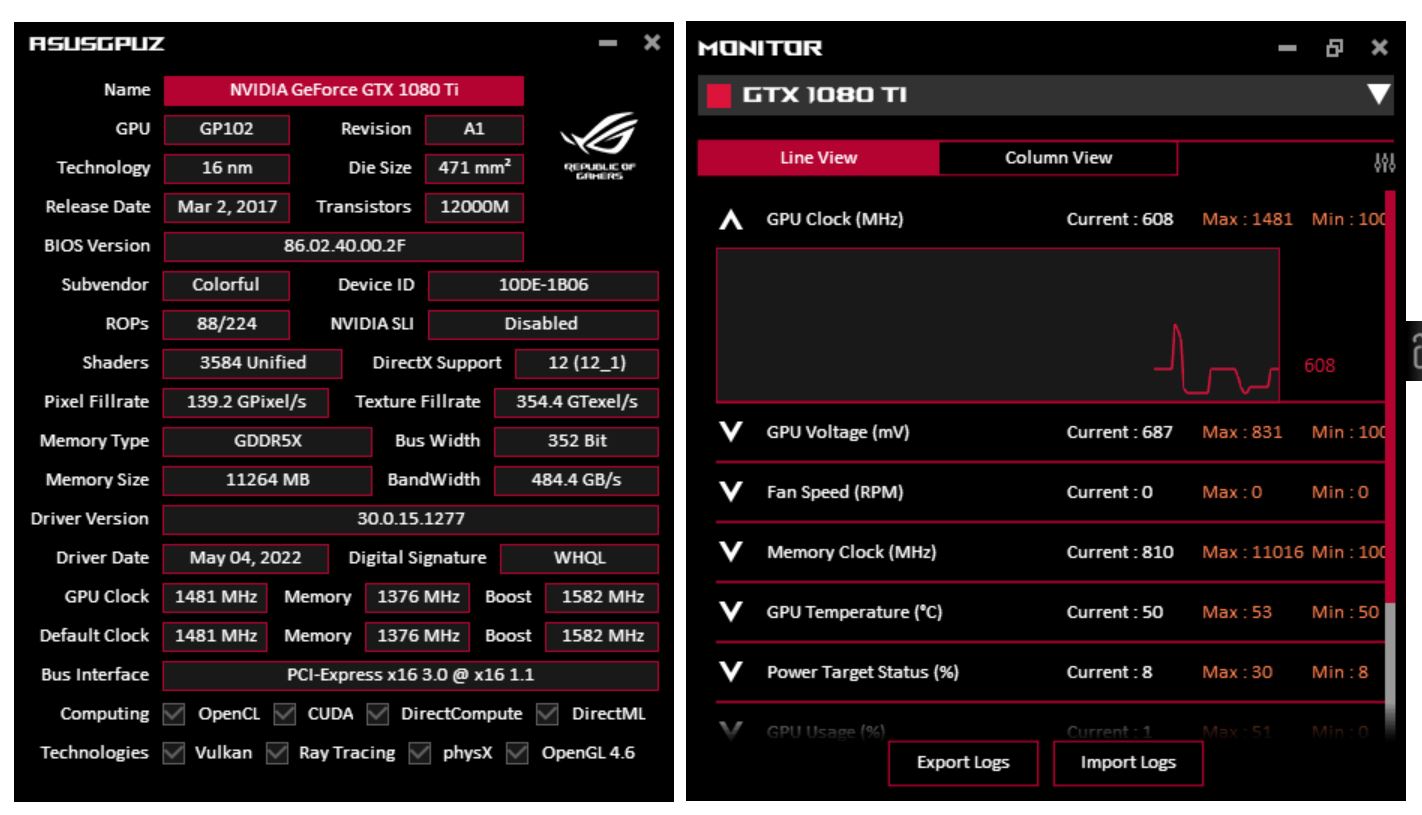Click the NVIDIA GeForce GTX 1080 Ti name field
The height and width of the screenshot is (815, 1422).
pyautogui.click(x=344, y=90)
